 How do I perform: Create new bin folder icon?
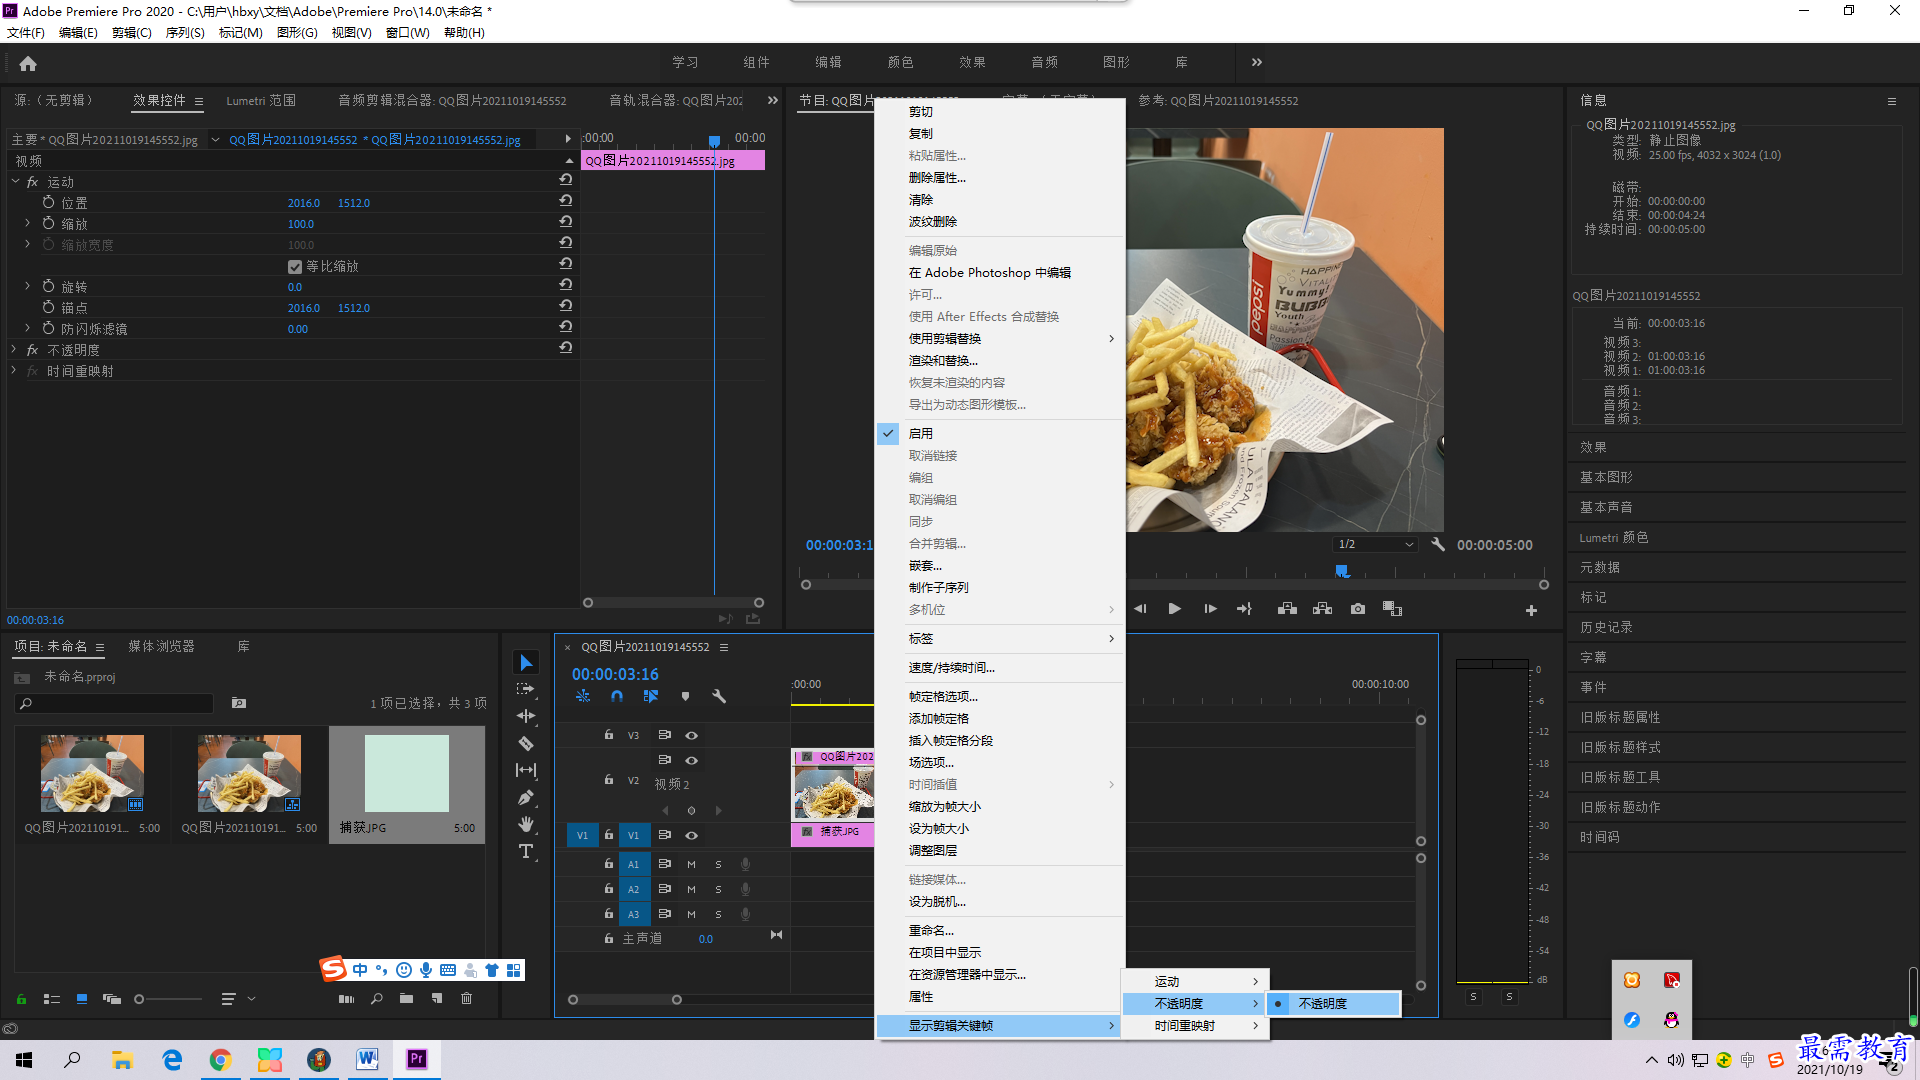(x=406, y=998)
